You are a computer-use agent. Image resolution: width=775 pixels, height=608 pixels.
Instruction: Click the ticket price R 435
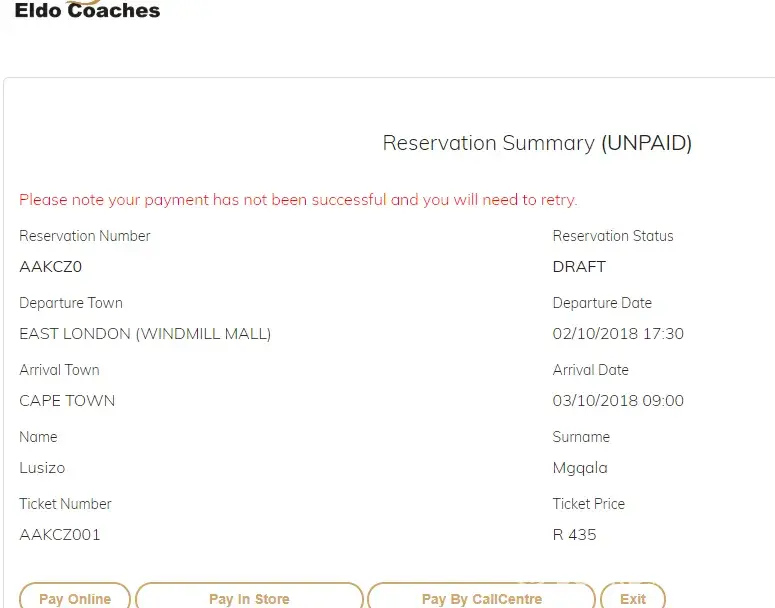click(x=574, y=535)
